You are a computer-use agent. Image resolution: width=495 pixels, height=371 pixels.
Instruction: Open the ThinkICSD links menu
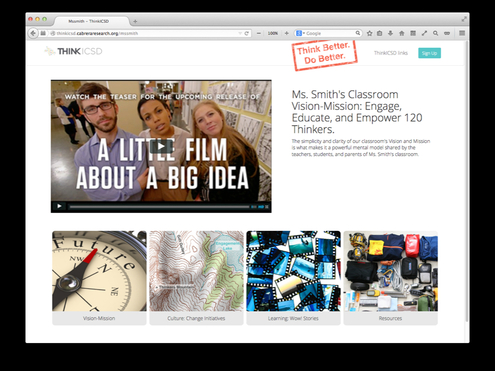pyautogui.click(x=391, y=53)
